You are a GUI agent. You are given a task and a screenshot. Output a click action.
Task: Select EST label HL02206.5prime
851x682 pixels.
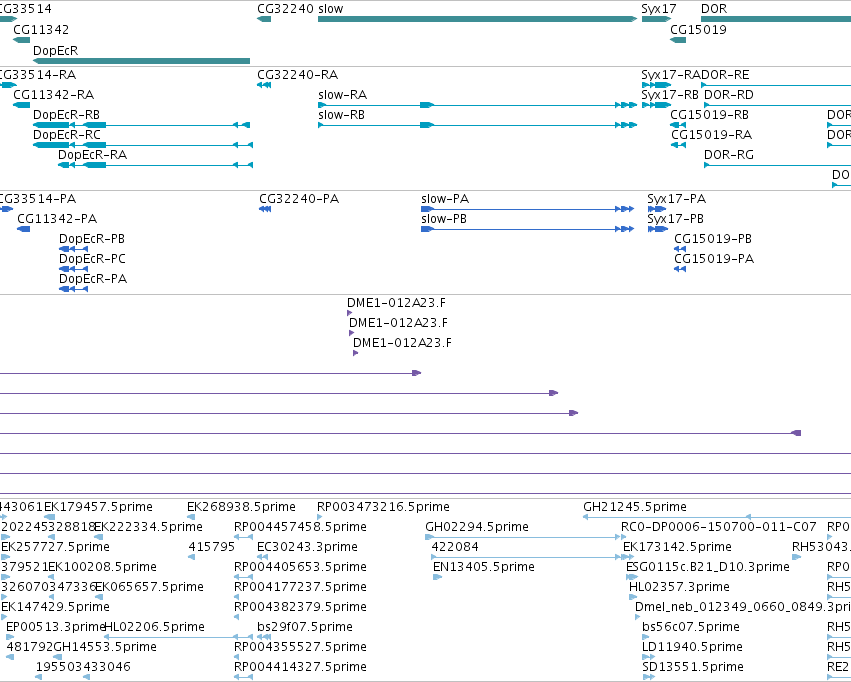(x=155, y=628)
